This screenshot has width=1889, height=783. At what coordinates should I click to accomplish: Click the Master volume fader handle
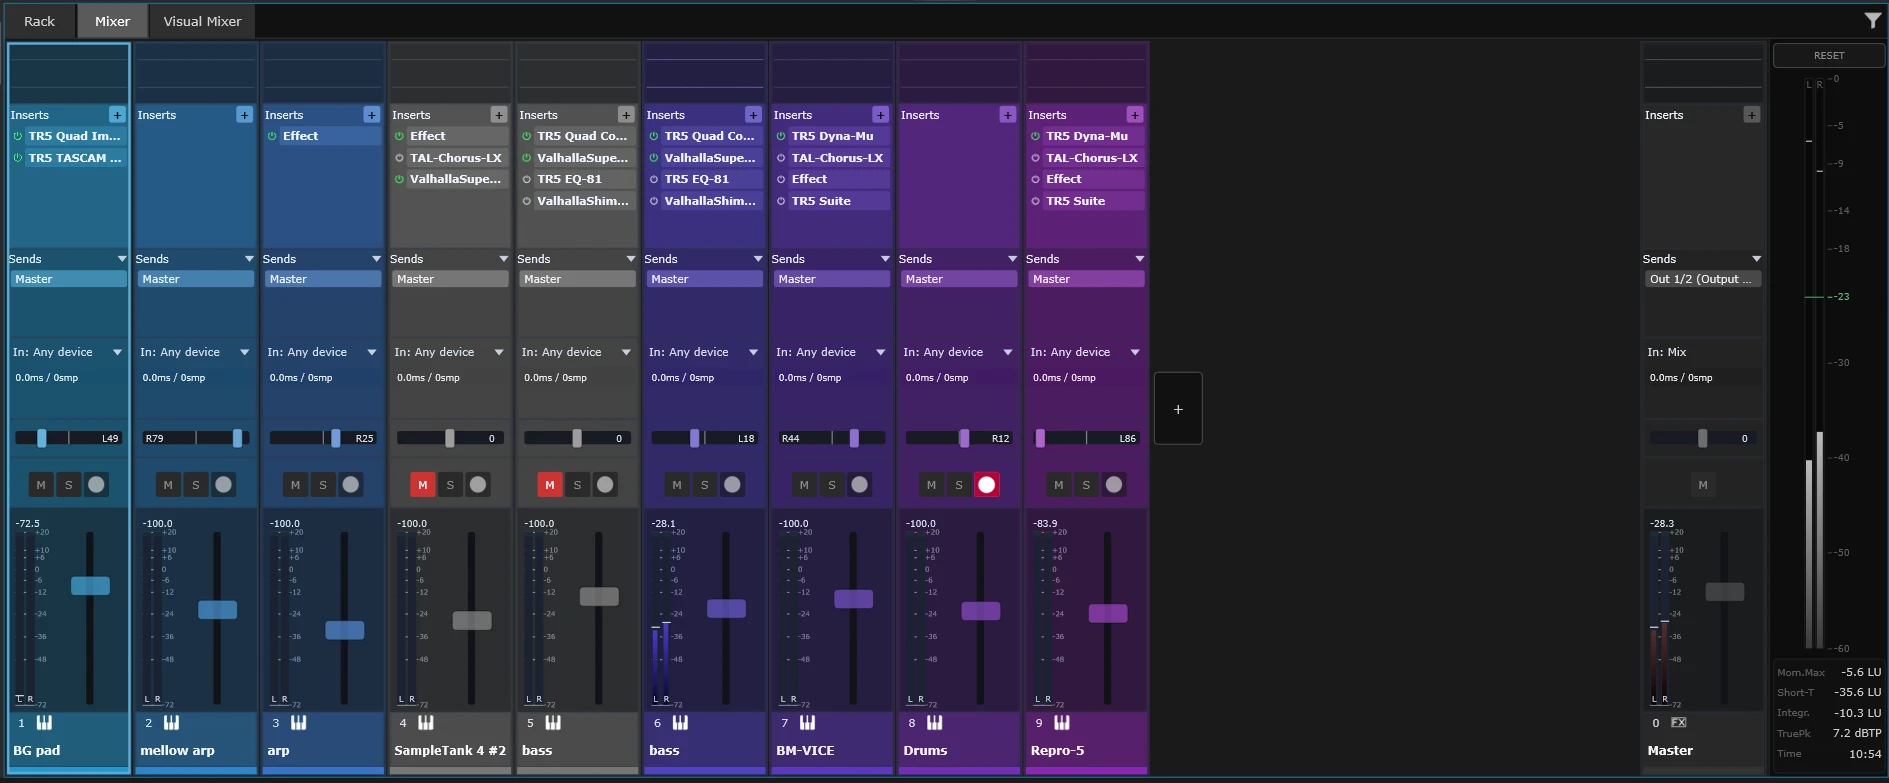click(1724, 592)
